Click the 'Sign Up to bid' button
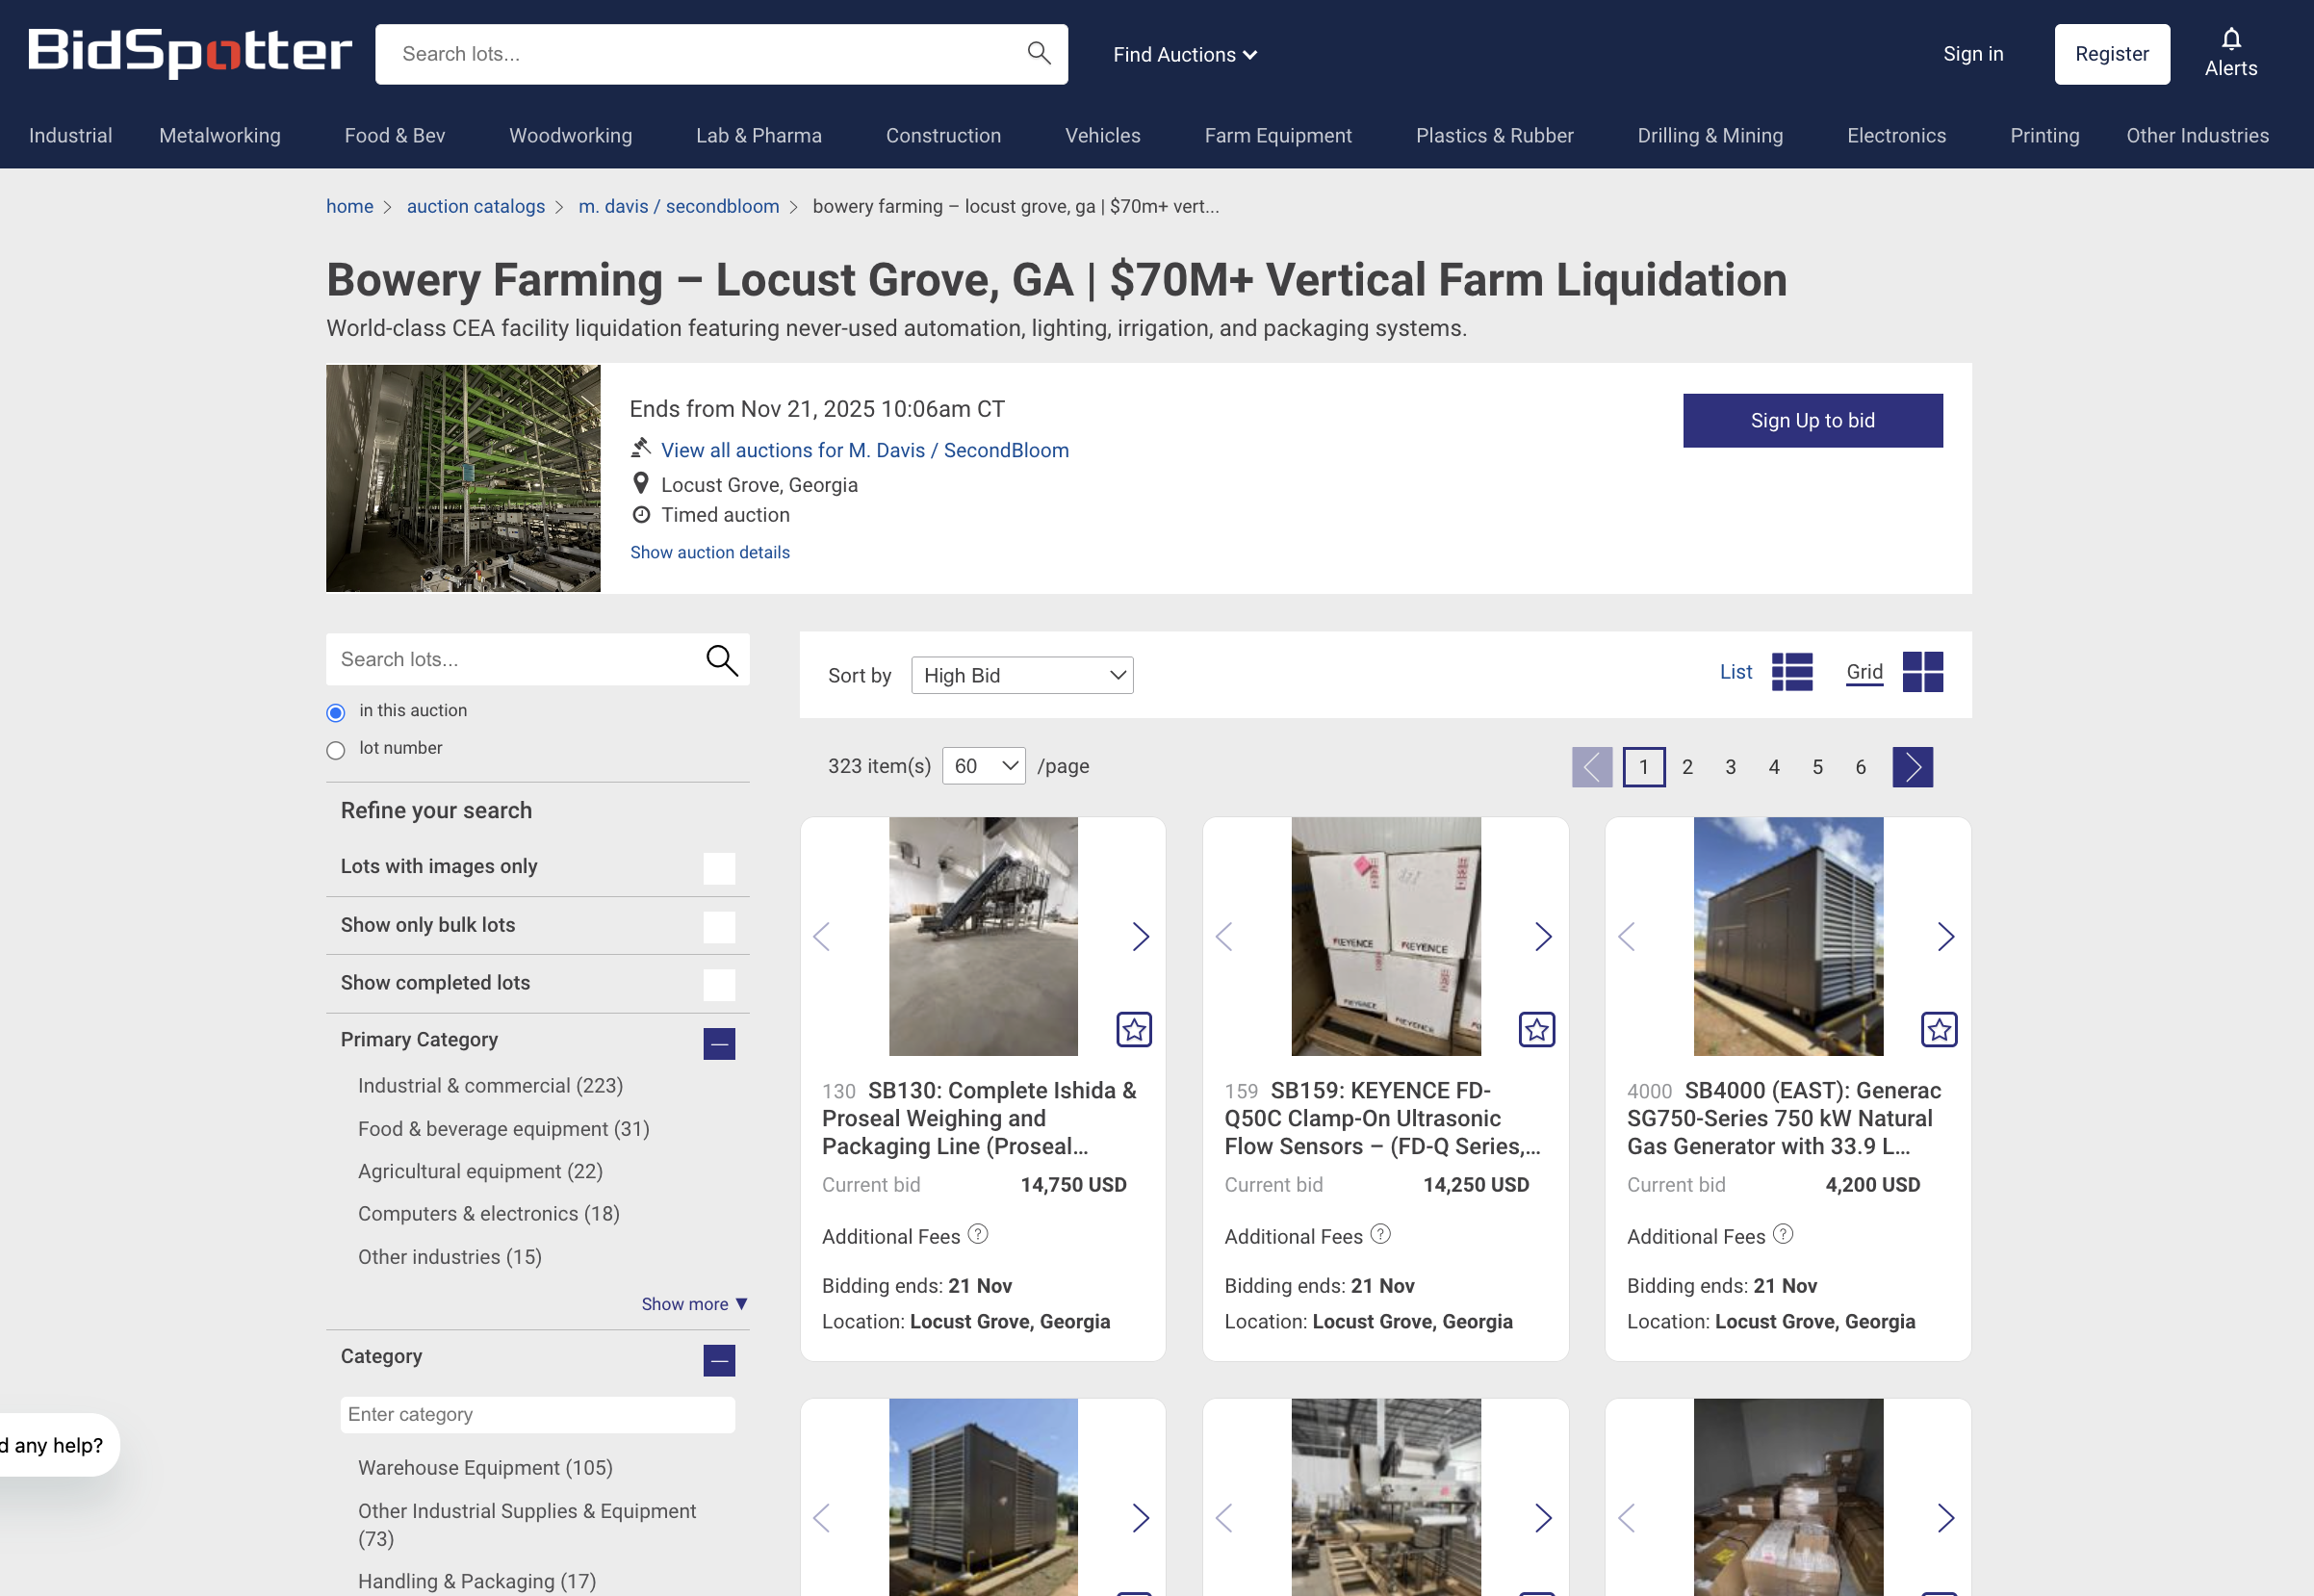The width and height of the screenshot is (2314, 1596). pyautogui.click(x=1811, y=421)
